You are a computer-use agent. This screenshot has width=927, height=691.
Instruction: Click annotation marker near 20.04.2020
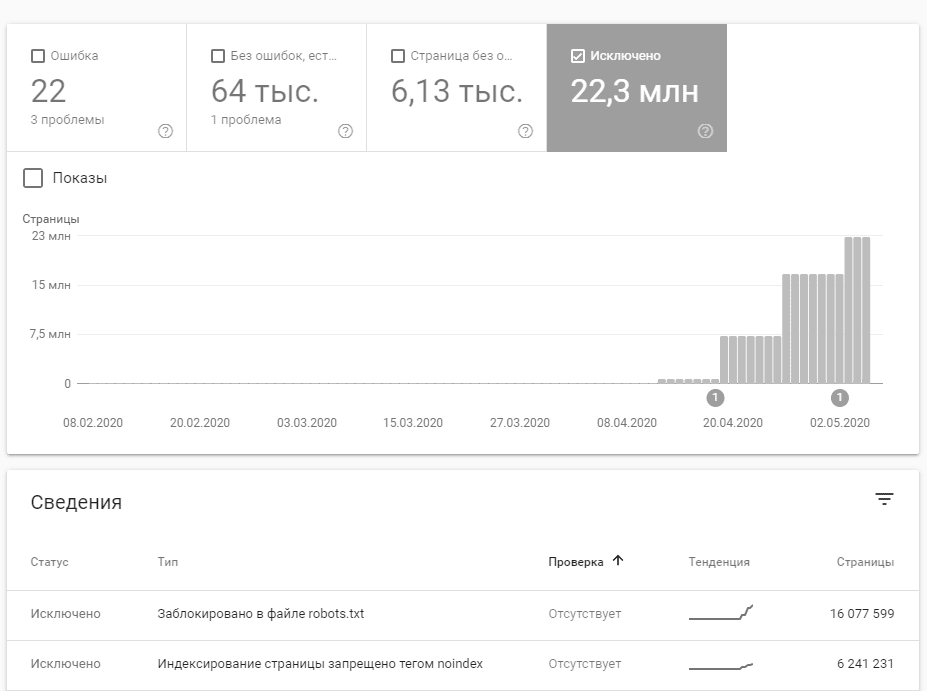point(715,398)
